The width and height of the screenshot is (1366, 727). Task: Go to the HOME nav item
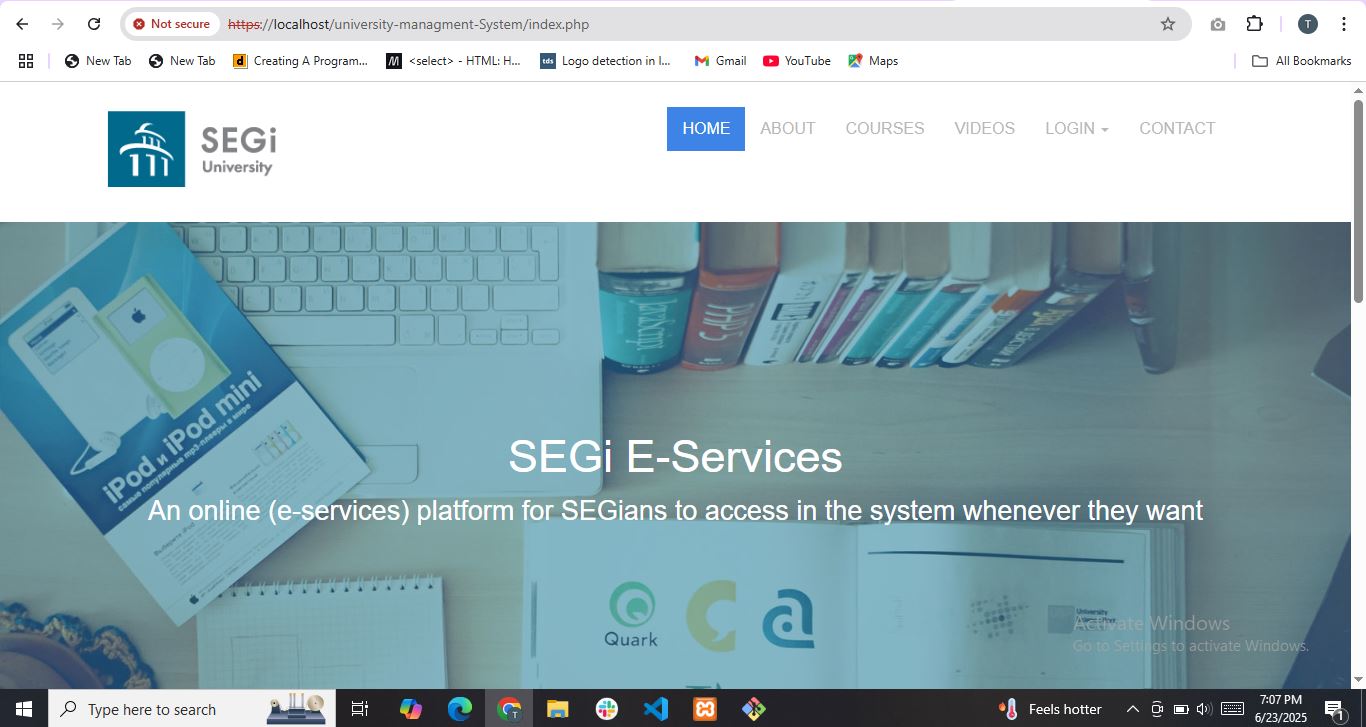click(706, 129)
